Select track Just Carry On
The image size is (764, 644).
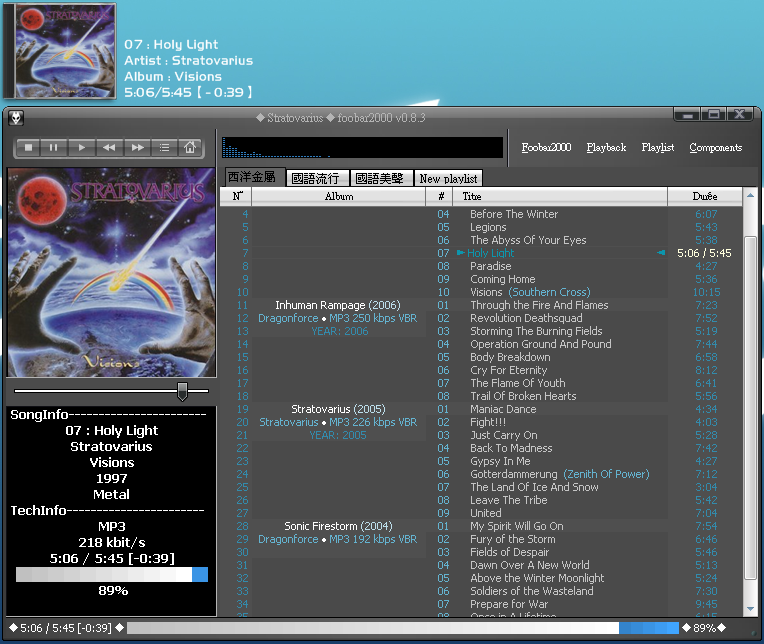click(x=503, y=435)
